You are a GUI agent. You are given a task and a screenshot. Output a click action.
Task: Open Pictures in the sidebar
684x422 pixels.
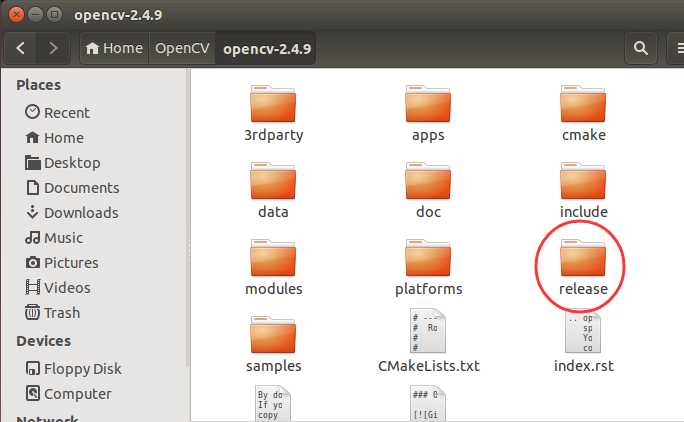click(62, 263)
